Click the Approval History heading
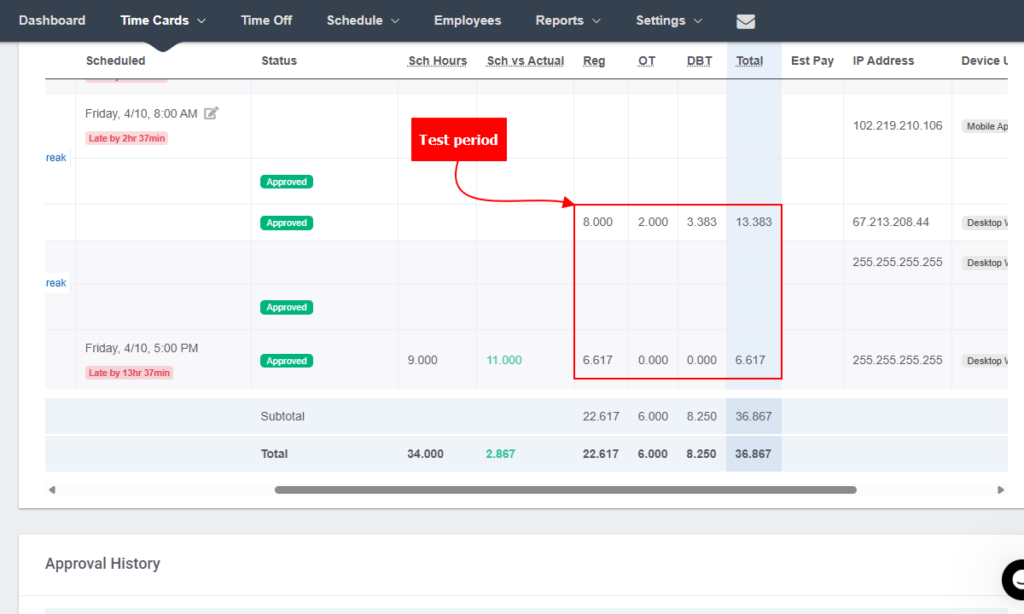 click(x=103, y=563)
